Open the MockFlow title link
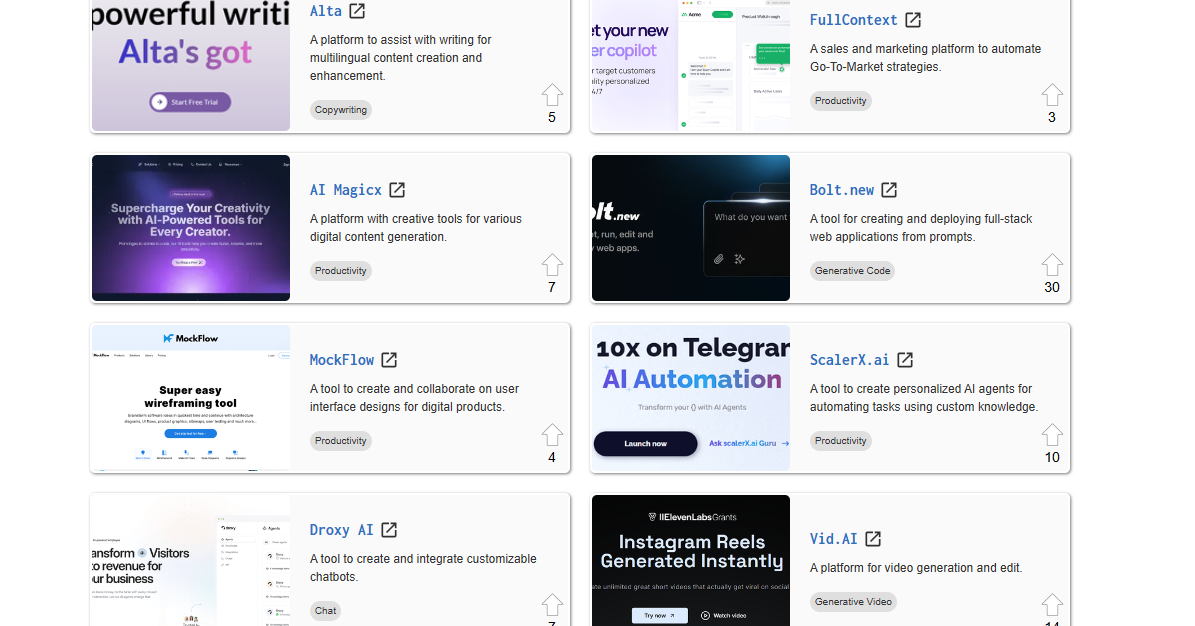This screenshot has height=626, width=1195. point(341,360)
